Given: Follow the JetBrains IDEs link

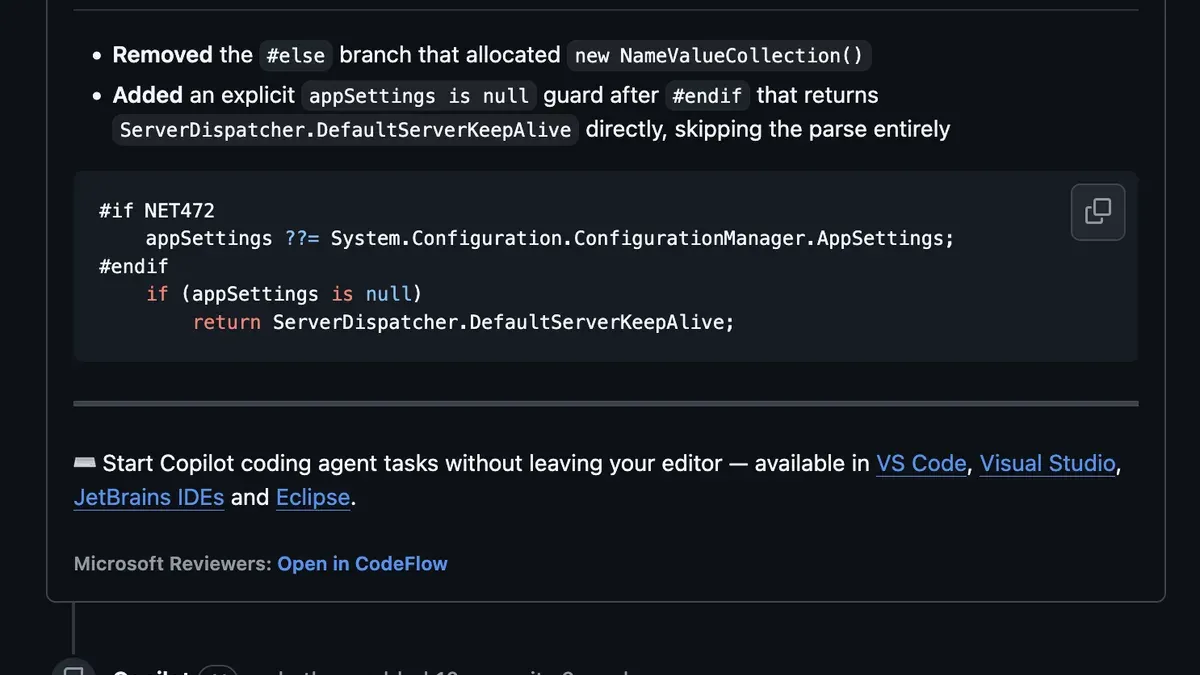Looking at the screenshot, I should pyautogui.click(x=149, y=497).
